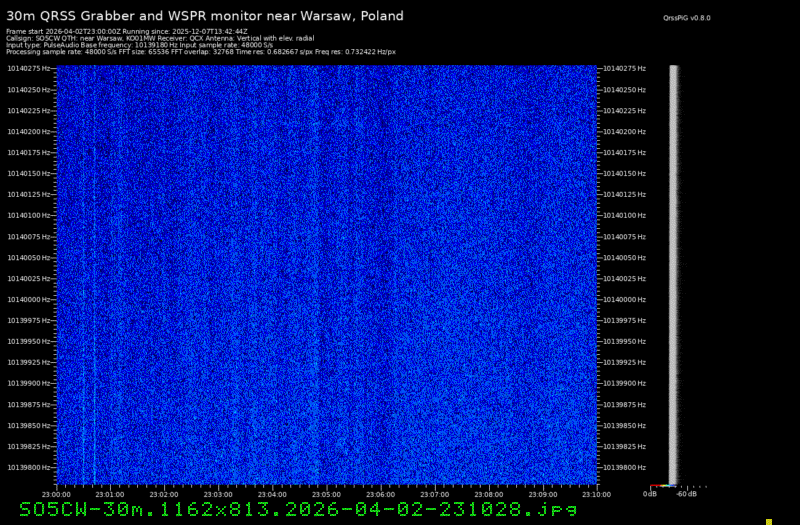Click the 10140100 Hz label on left axis
The image size is (800, 525).
[x=28, y=215]
